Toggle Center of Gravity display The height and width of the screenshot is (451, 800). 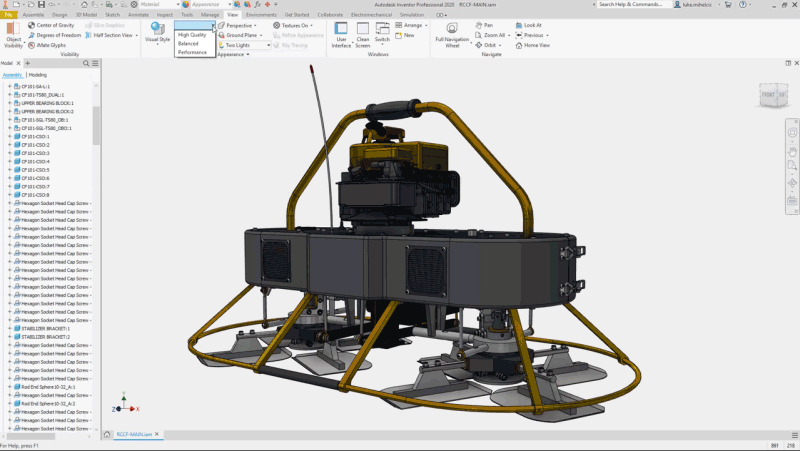(51, 25)
